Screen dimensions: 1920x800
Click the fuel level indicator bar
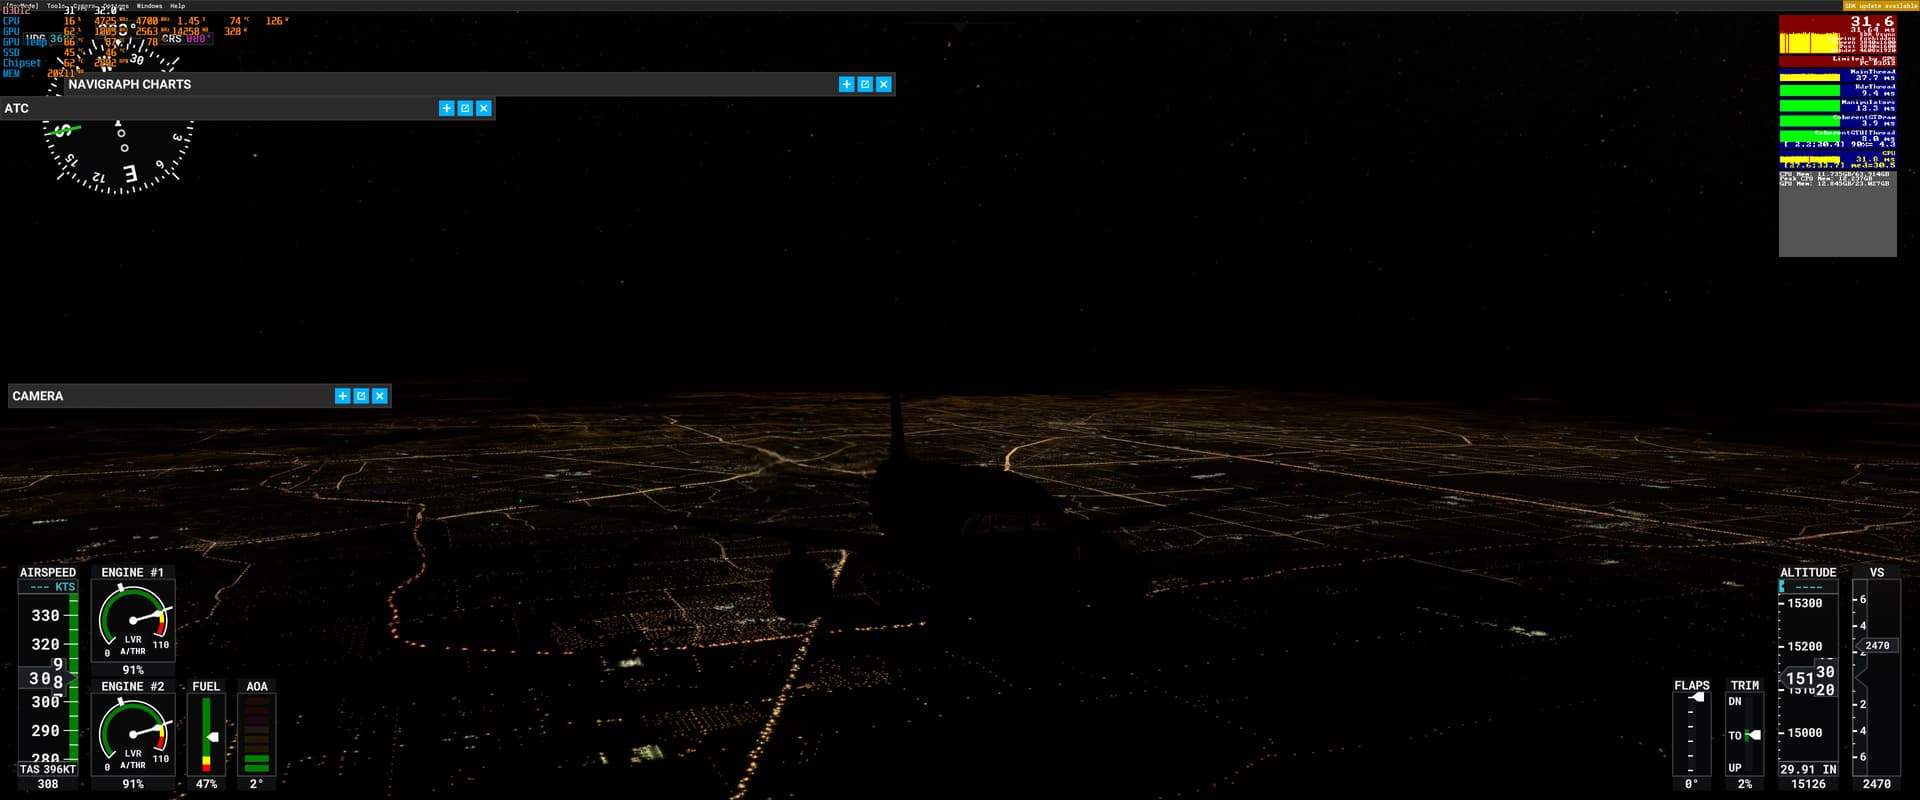[x=206, y=735]
